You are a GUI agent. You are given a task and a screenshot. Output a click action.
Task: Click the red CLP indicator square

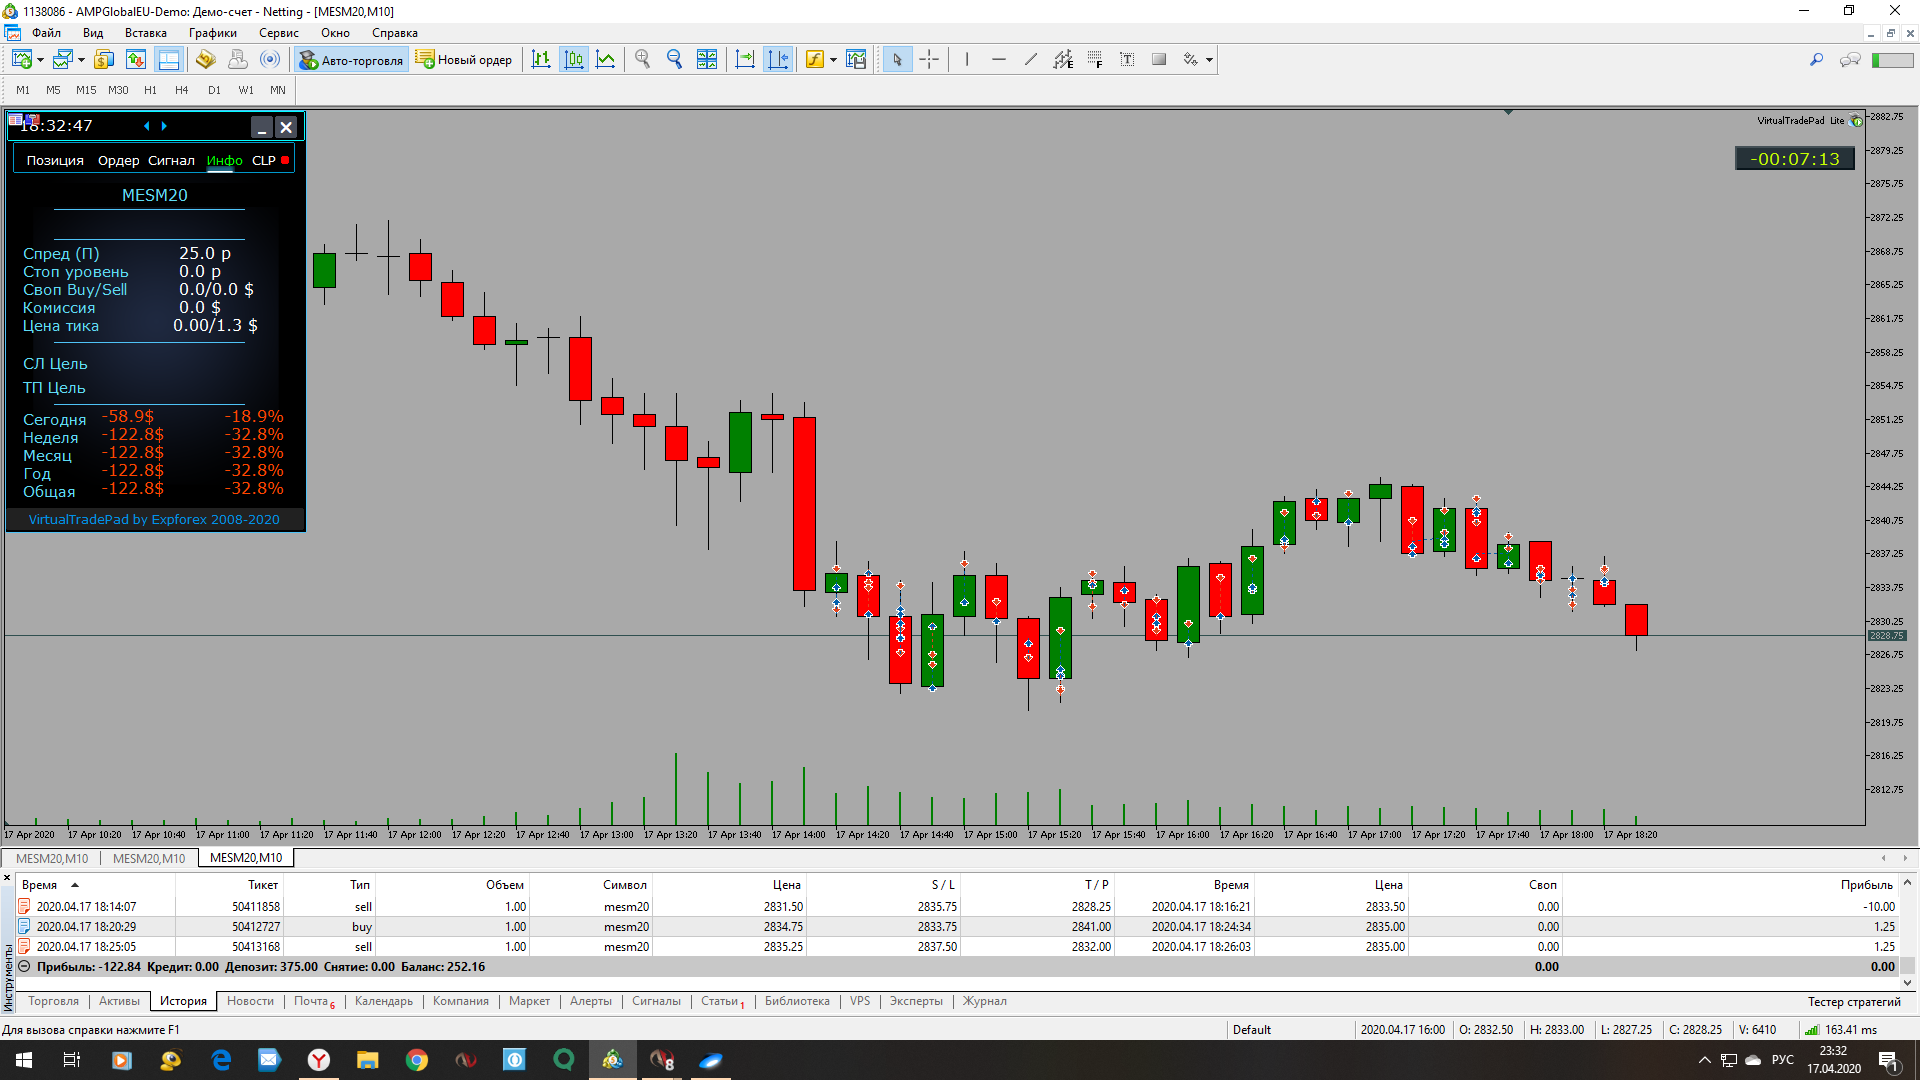point(285,160)
